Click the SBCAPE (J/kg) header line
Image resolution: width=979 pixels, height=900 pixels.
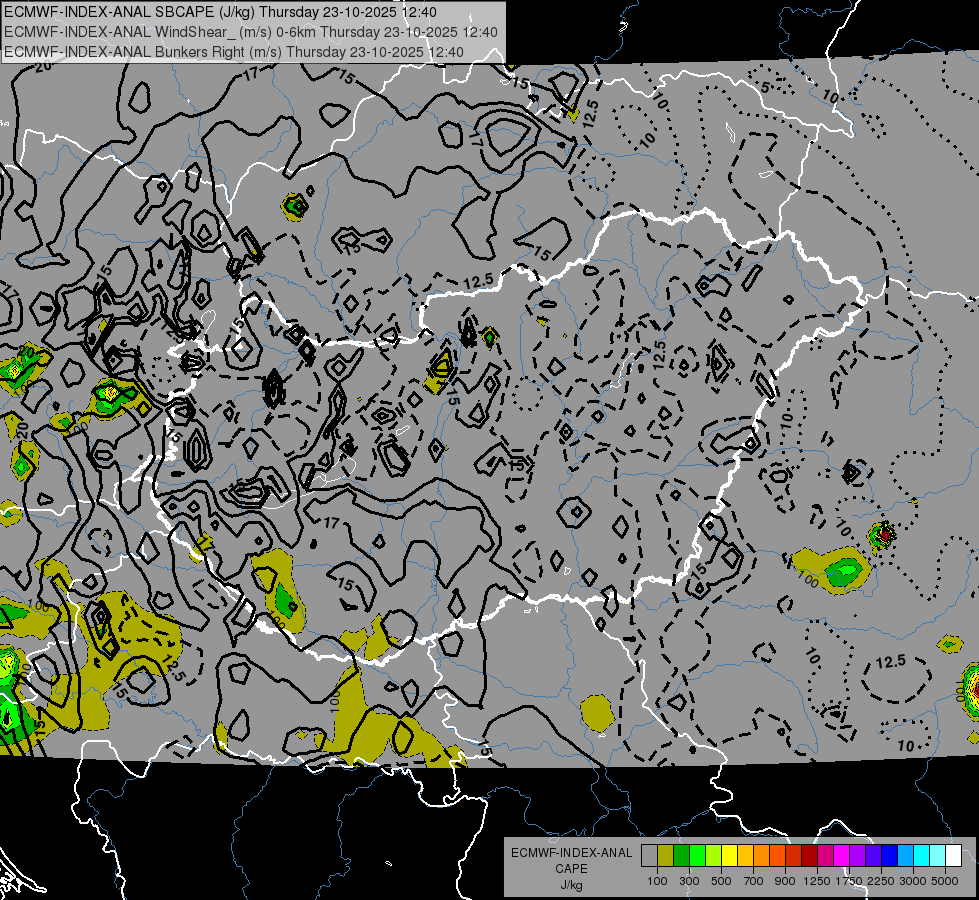click(x=220, y=12)
